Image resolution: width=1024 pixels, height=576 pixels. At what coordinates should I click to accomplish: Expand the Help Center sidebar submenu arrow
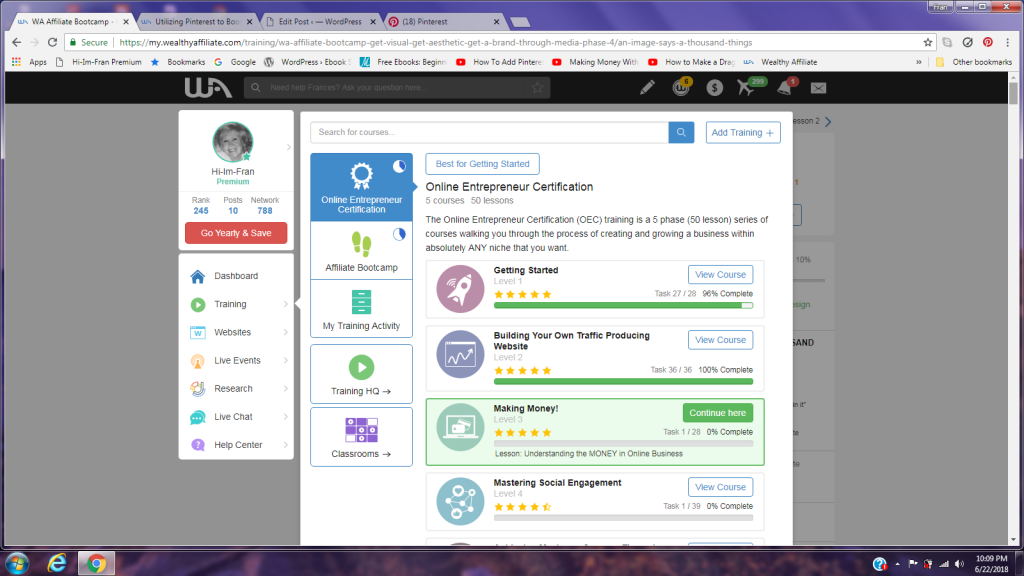(285, 445)
